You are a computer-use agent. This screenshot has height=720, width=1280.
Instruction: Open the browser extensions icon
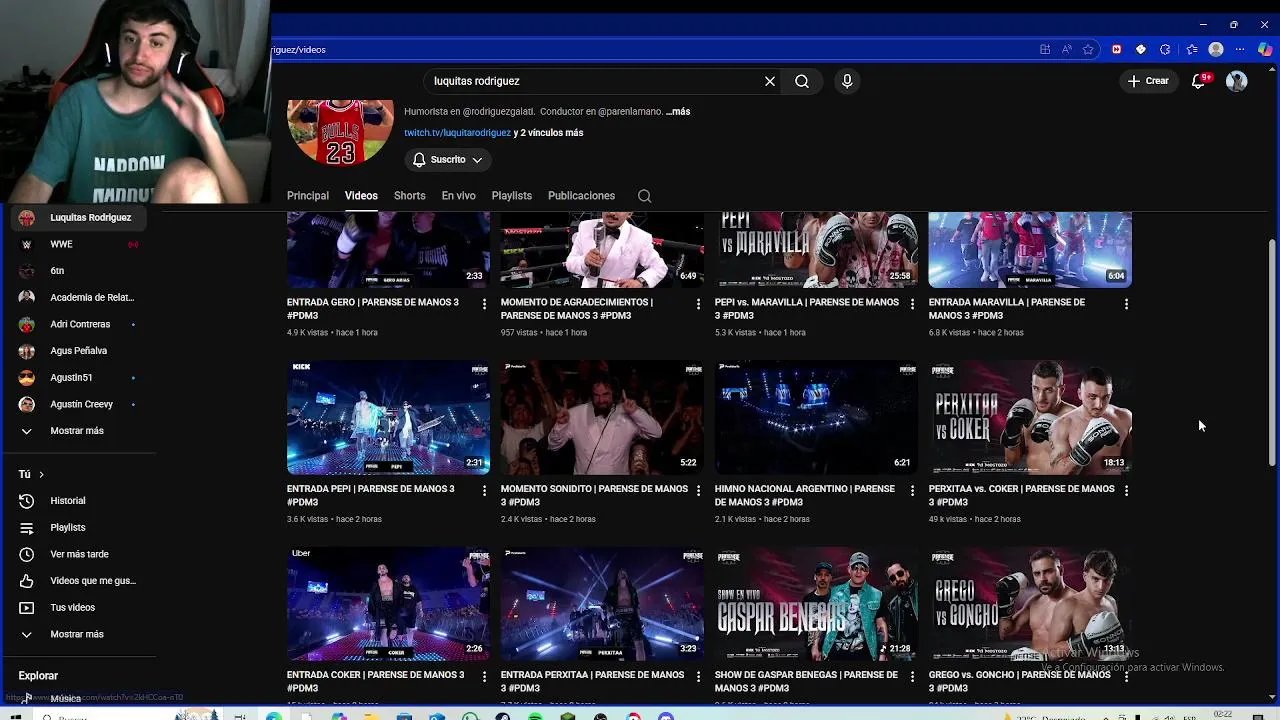pyautogui.click(x=1165, y=49)
